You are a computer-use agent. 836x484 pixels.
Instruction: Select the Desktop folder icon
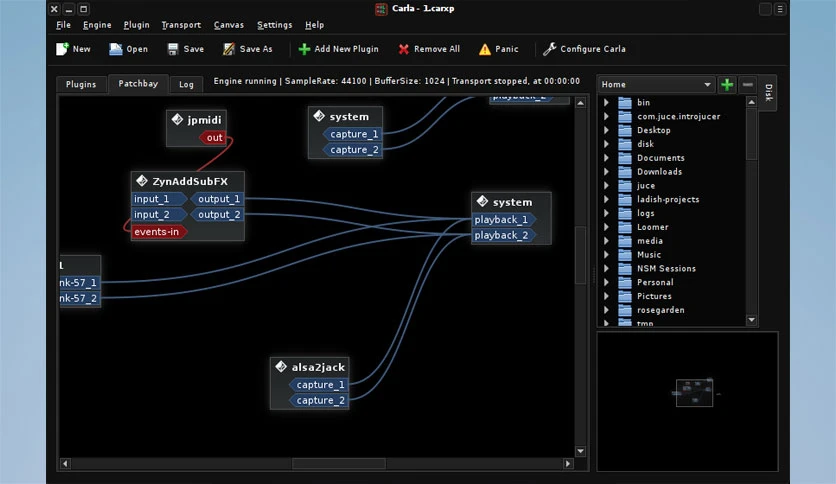coord(625,130)
